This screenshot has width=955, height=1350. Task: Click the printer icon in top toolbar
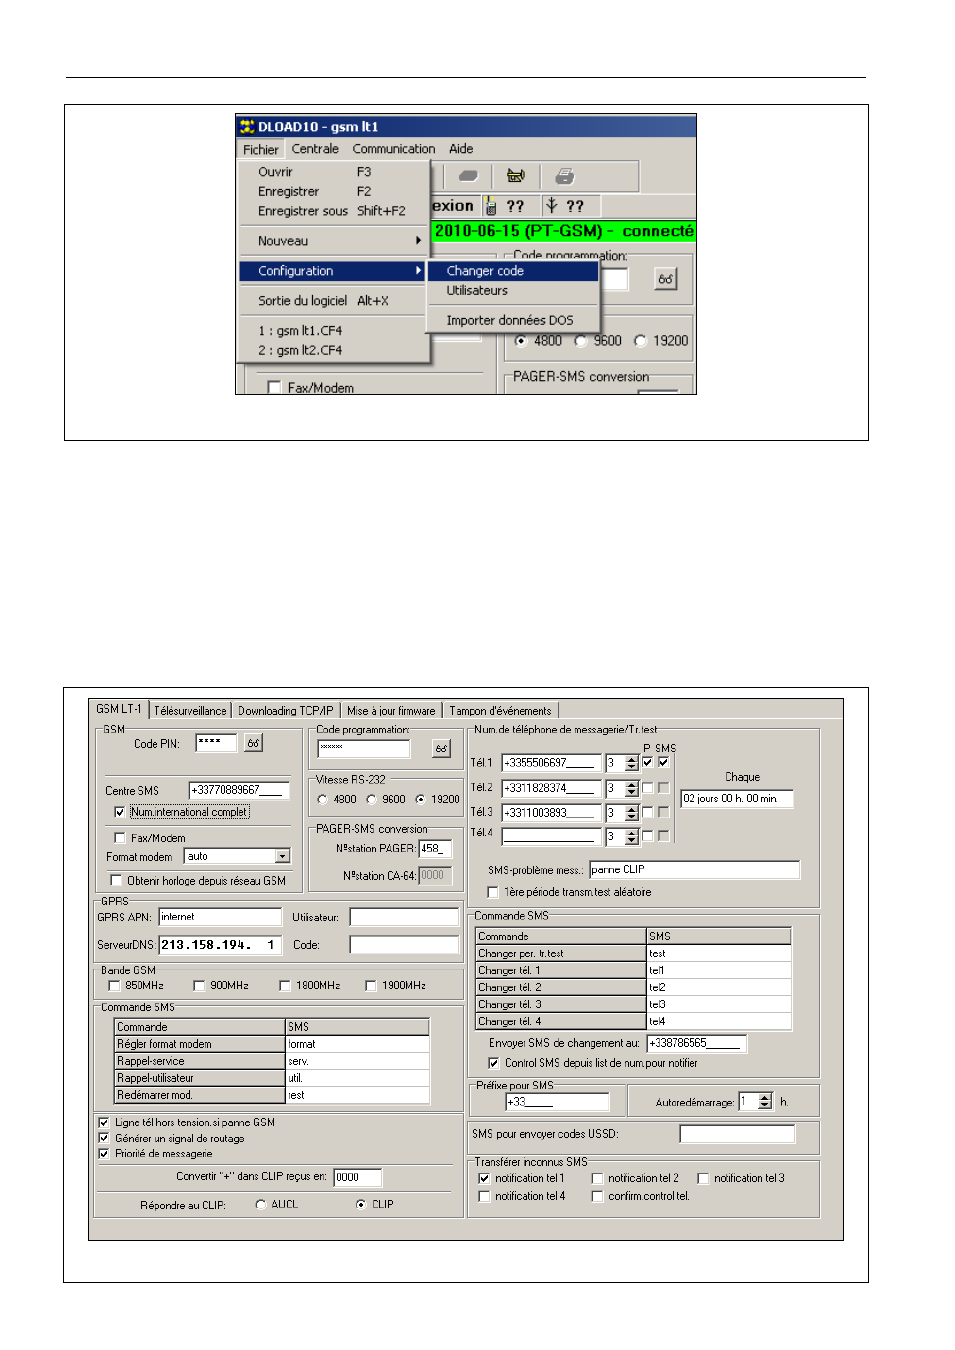coord(565,177)
